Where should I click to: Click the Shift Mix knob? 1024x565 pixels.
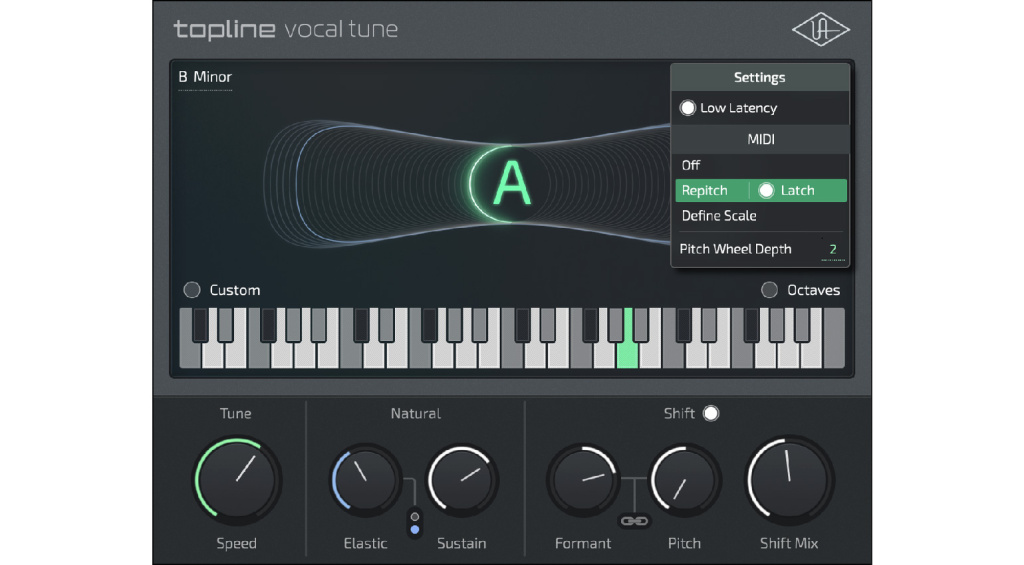tap(789, 478)
